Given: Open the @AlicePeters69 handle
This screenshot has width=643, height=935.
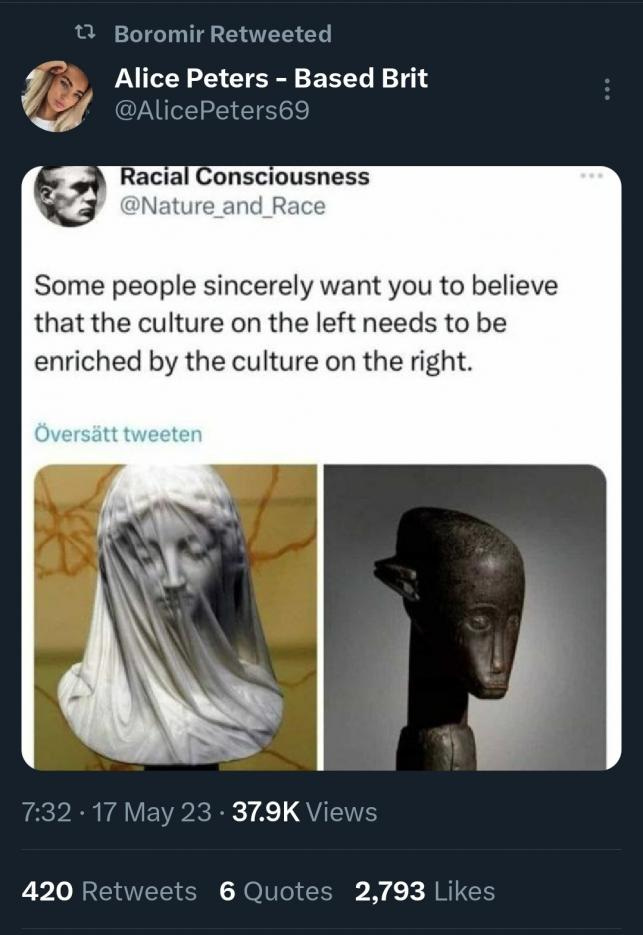Looking at the screenshot, I should point(212,110).
